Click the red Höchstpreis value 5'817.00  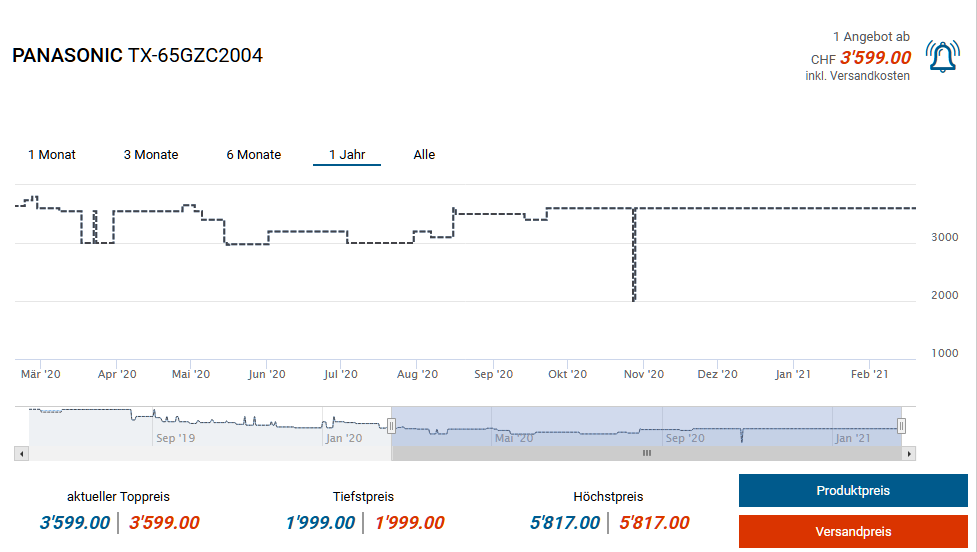pyautogui.click(x=654, y=523)
